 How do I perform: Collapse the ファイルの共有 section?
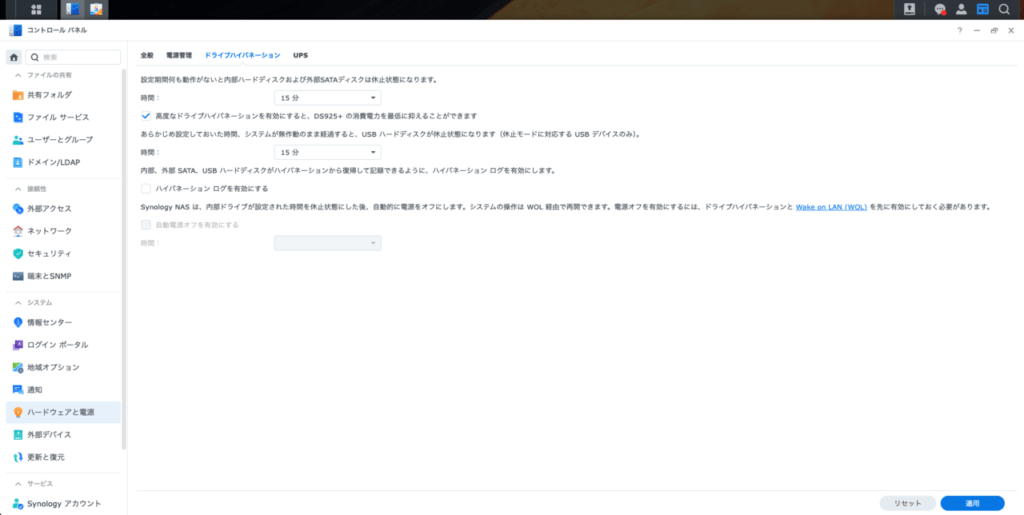[18, 75]
